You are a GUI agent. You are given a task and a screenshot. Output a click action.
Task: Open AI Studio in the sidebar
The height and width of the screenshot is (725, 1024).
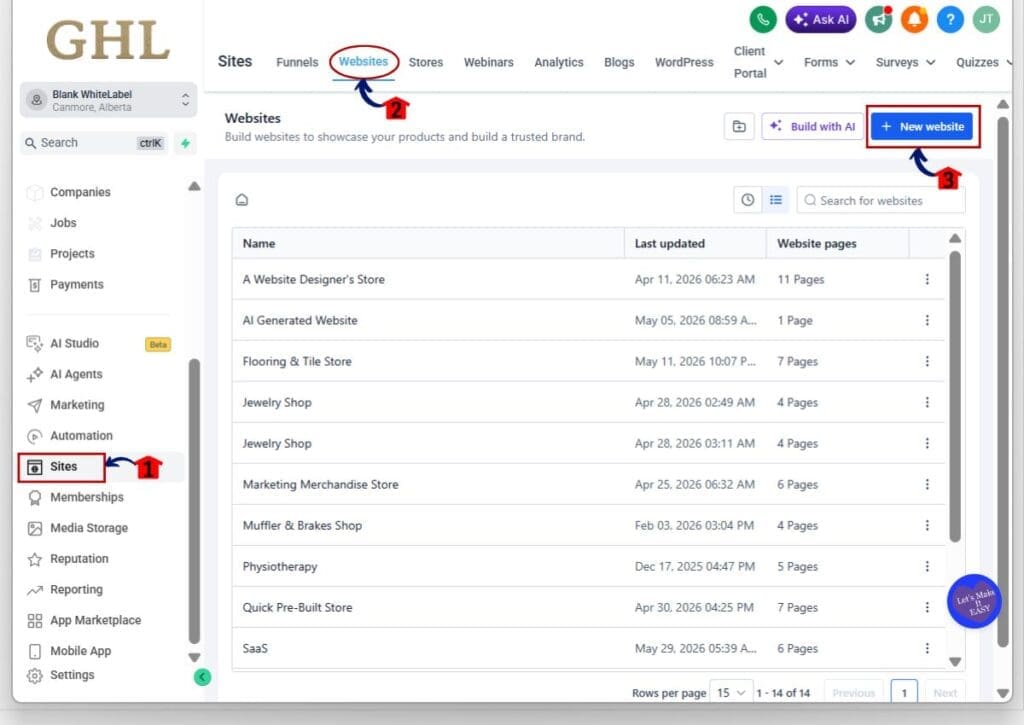[x=74, y=344]
